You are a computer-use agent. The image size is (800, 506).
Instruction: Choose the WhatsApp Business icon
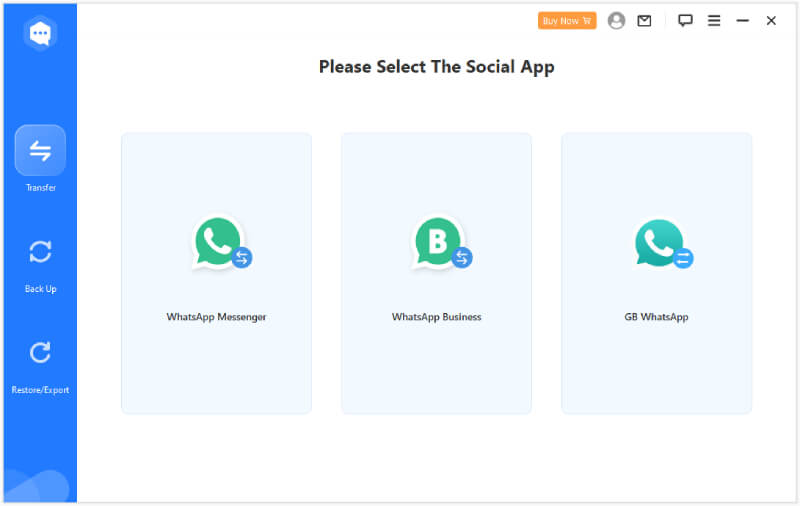pos(442,244)
